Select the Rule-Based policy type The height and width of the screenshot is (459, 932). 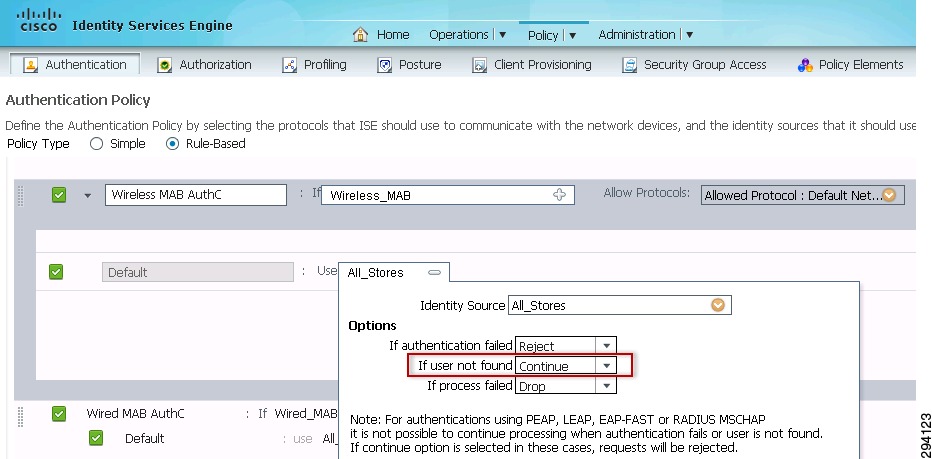(172, 144)
